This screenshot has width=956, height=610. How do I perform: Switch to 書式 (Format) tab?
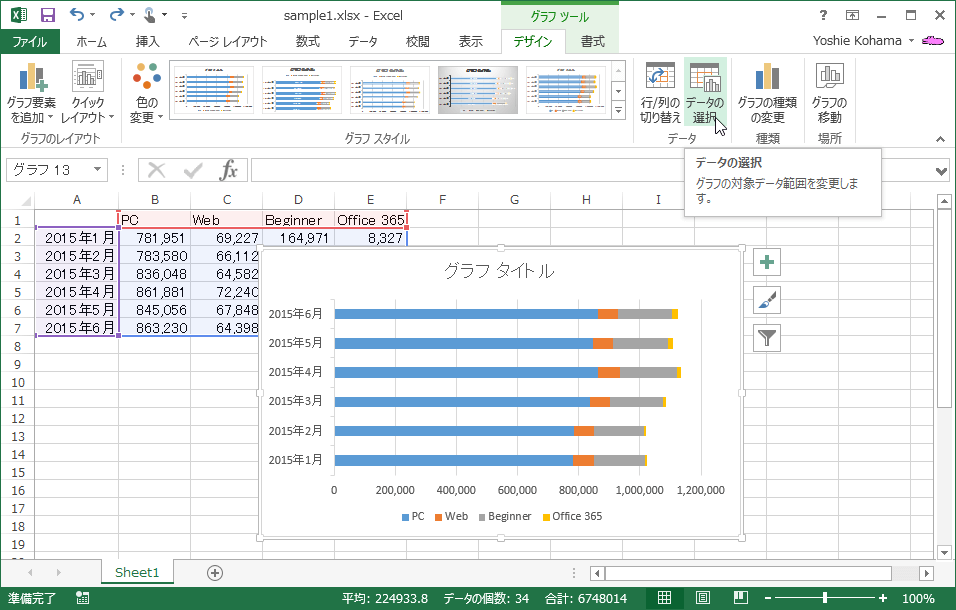pyautogui.click(x=593, y=41)
